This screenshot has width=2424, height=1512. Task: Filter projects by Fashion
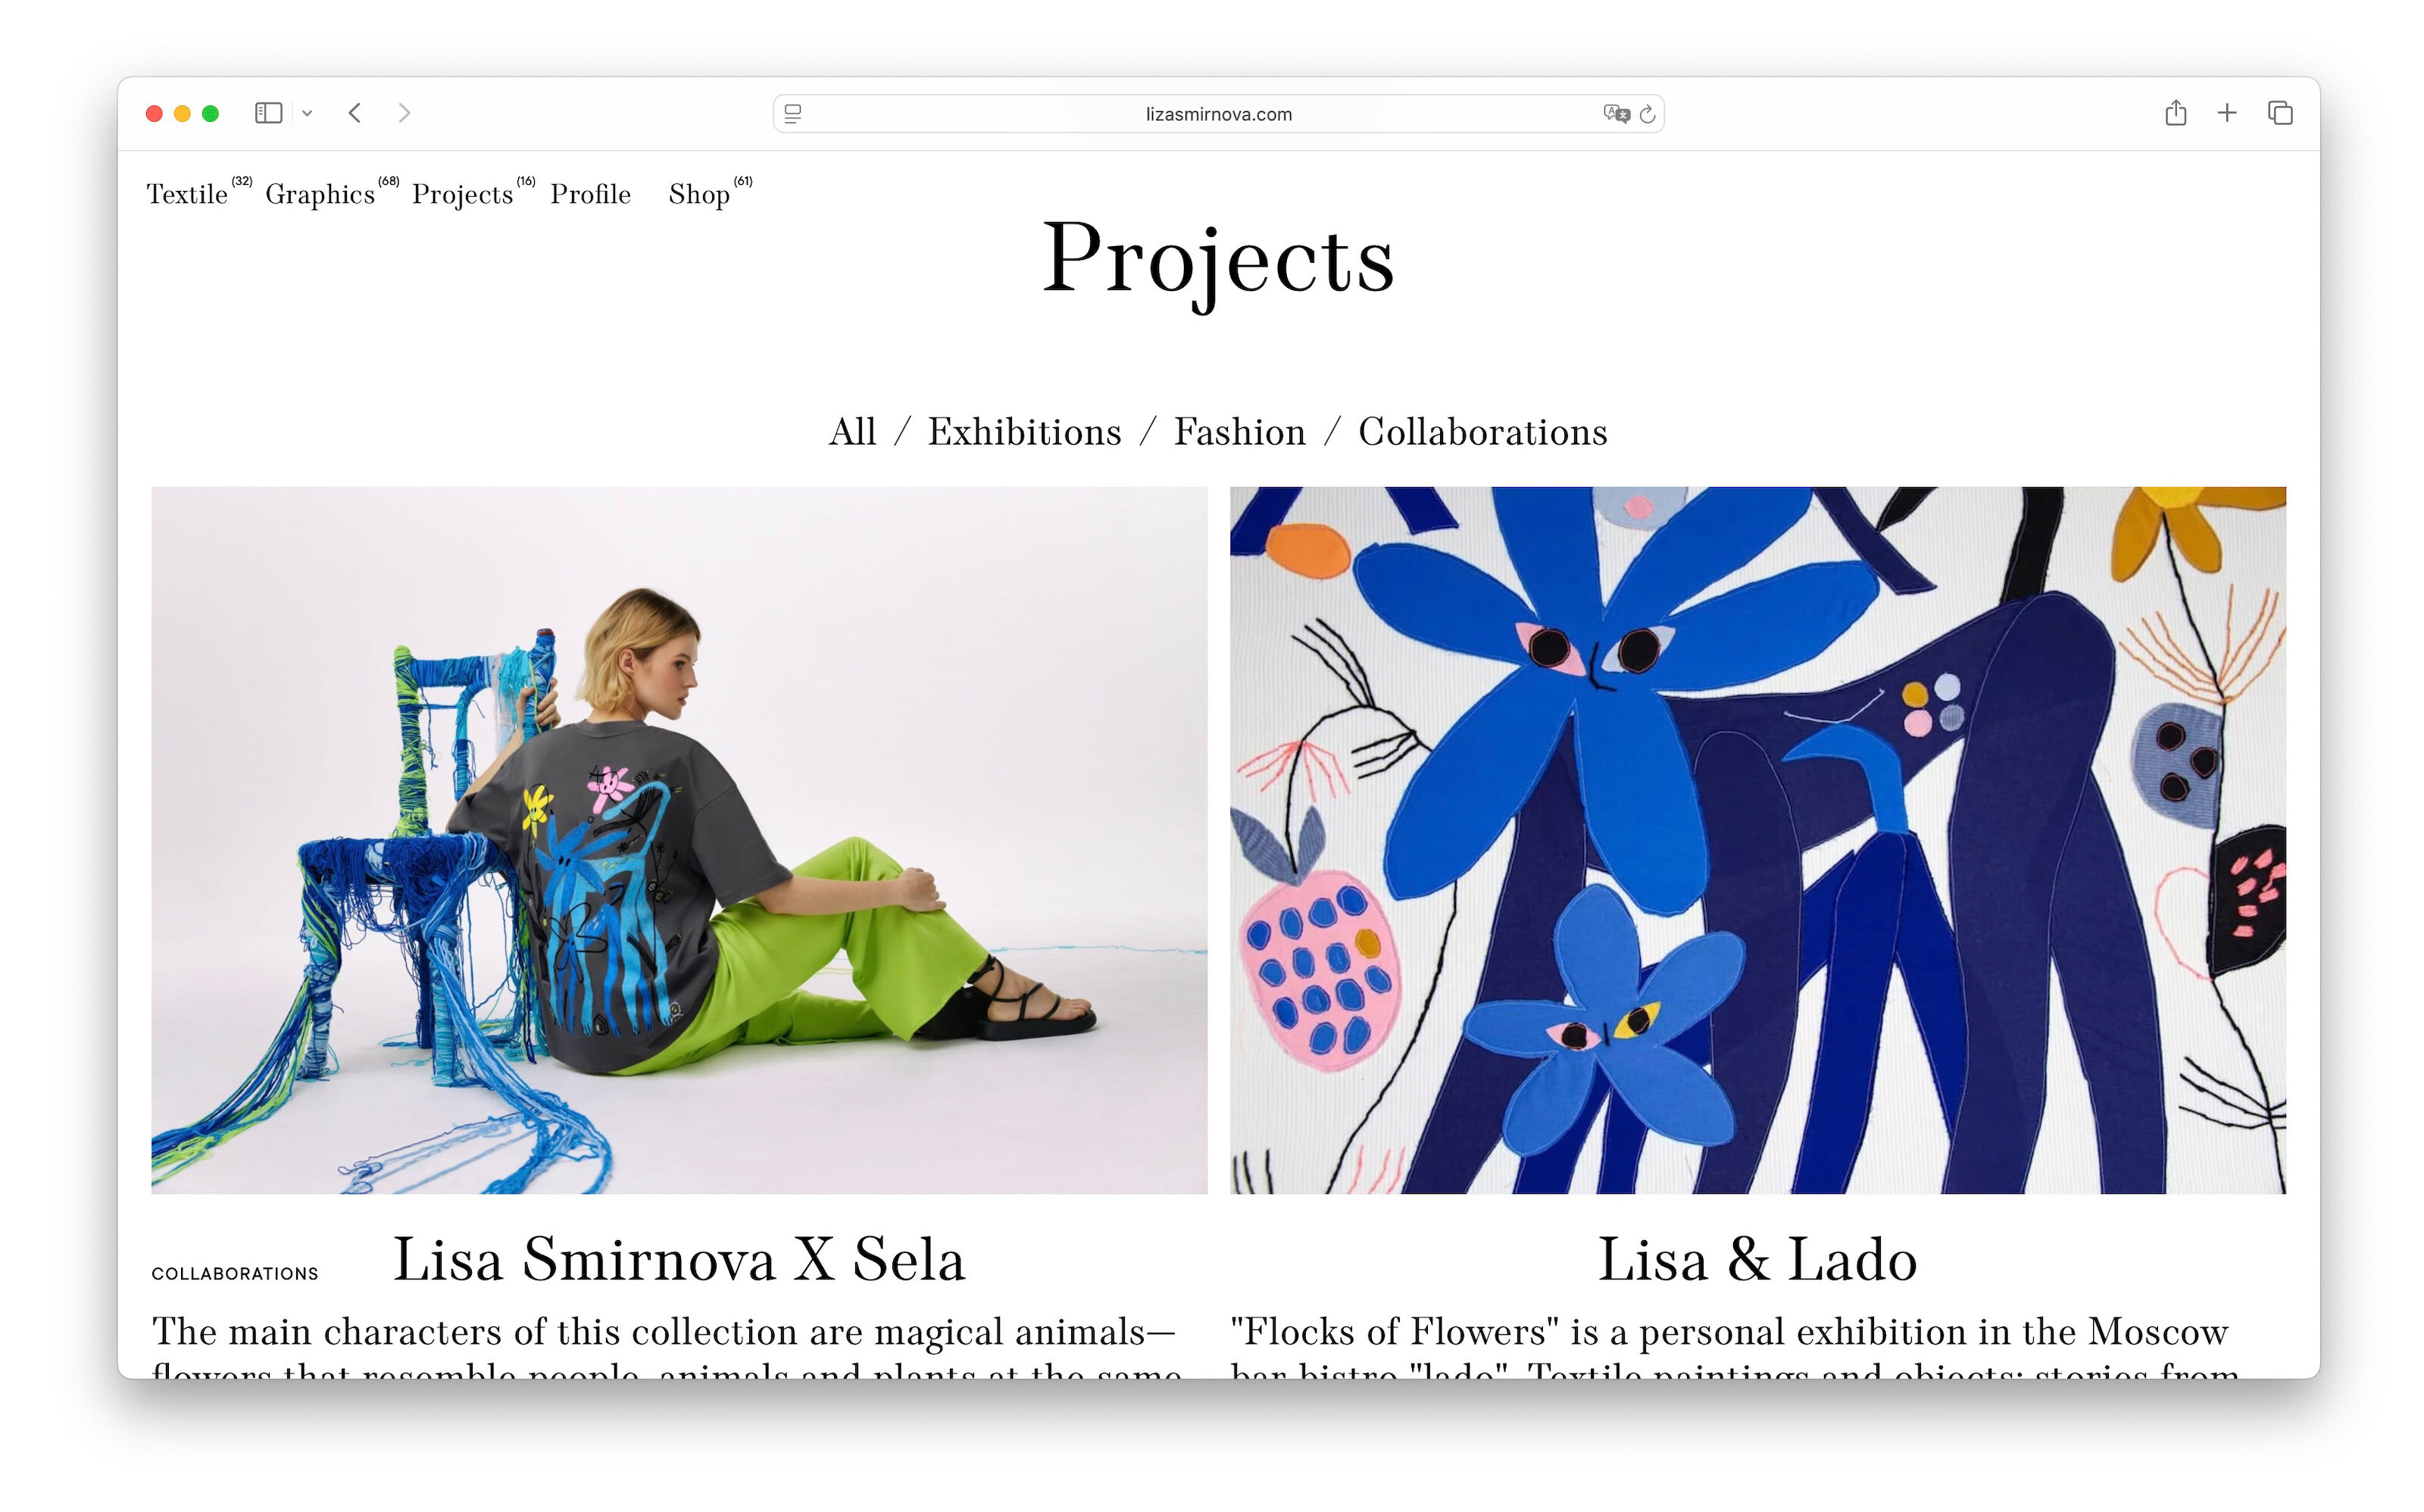tap(1239, 432)
